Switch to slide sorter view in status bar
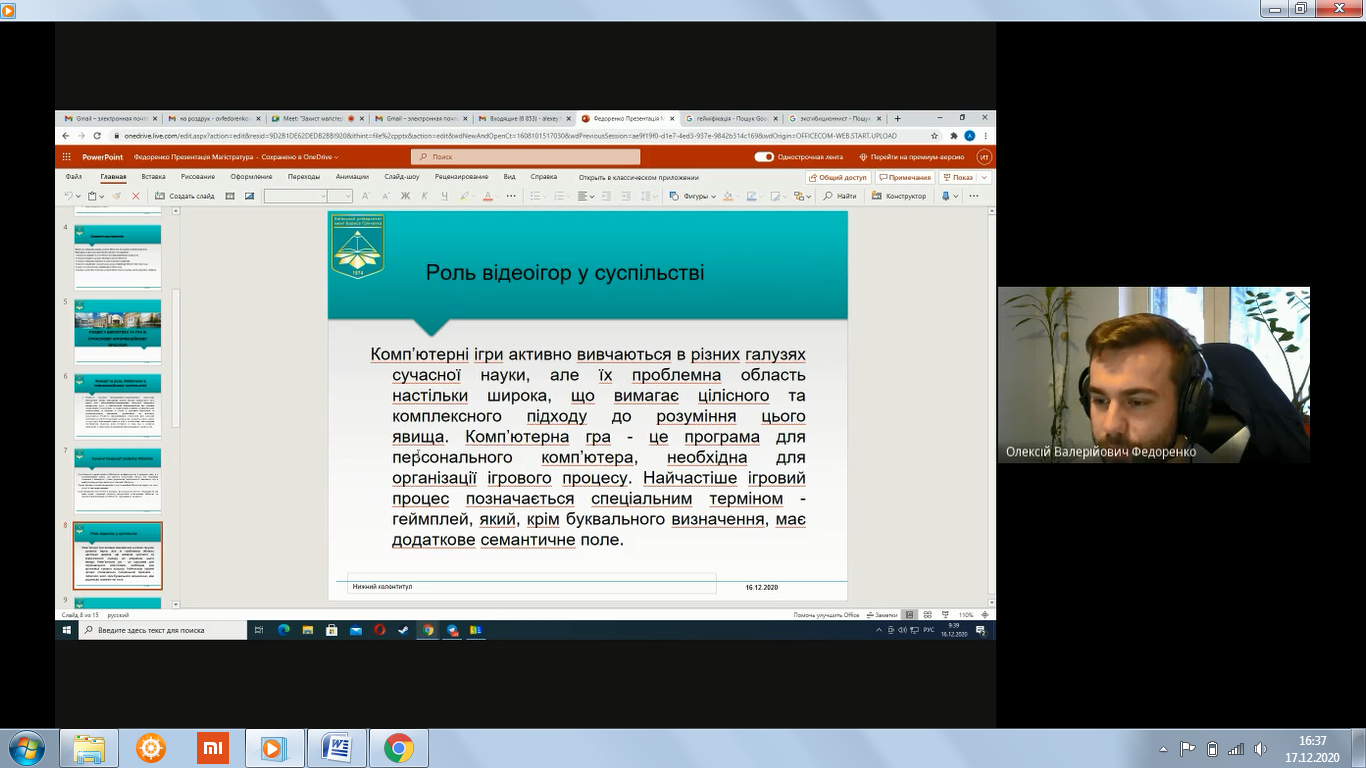1366x768 pixels. pyautogui.click(x=926, y=615)
